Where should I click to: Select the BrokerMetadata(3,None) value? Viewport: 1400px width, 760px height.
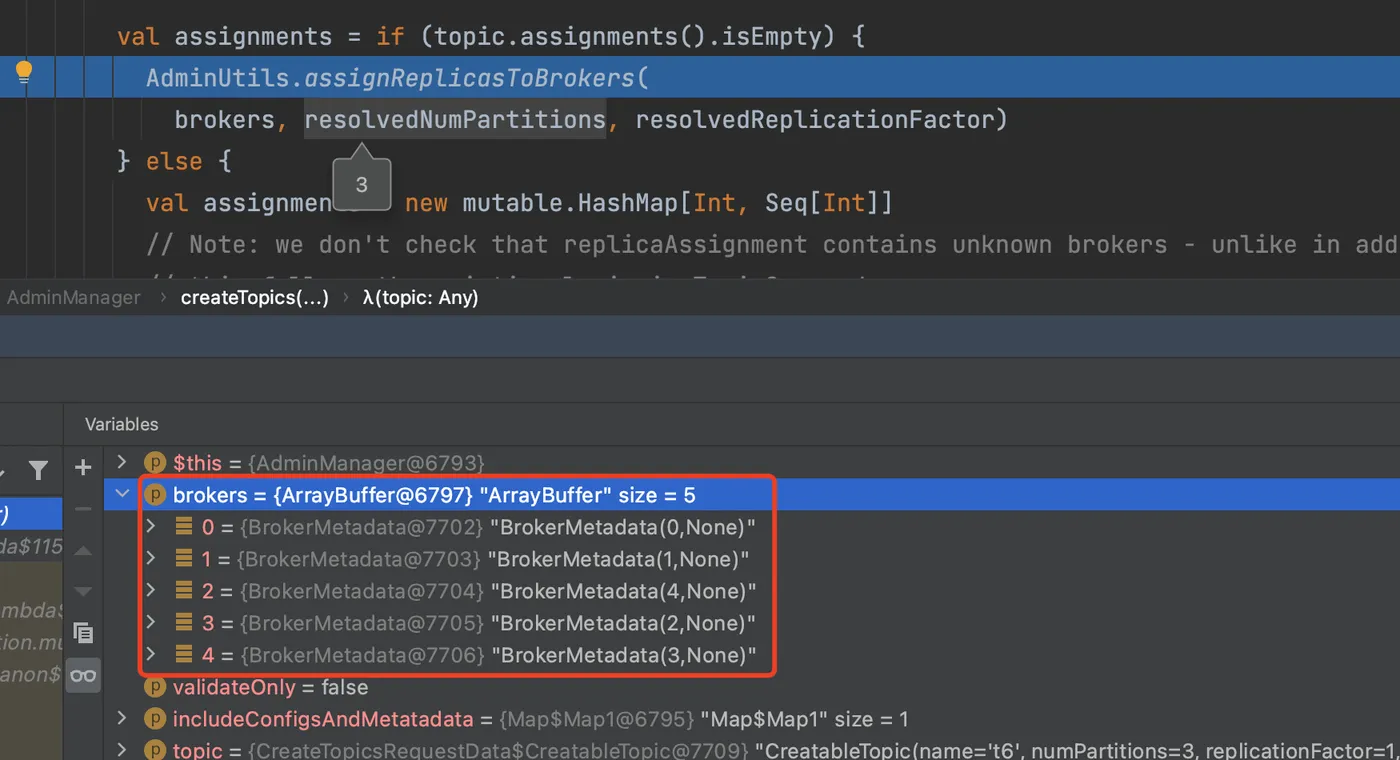coord(622,655)
